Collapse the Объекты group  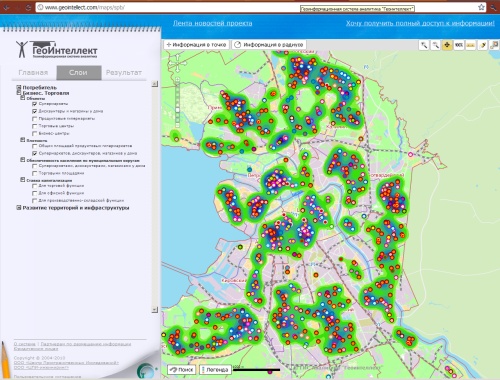[x=23, y=98]
